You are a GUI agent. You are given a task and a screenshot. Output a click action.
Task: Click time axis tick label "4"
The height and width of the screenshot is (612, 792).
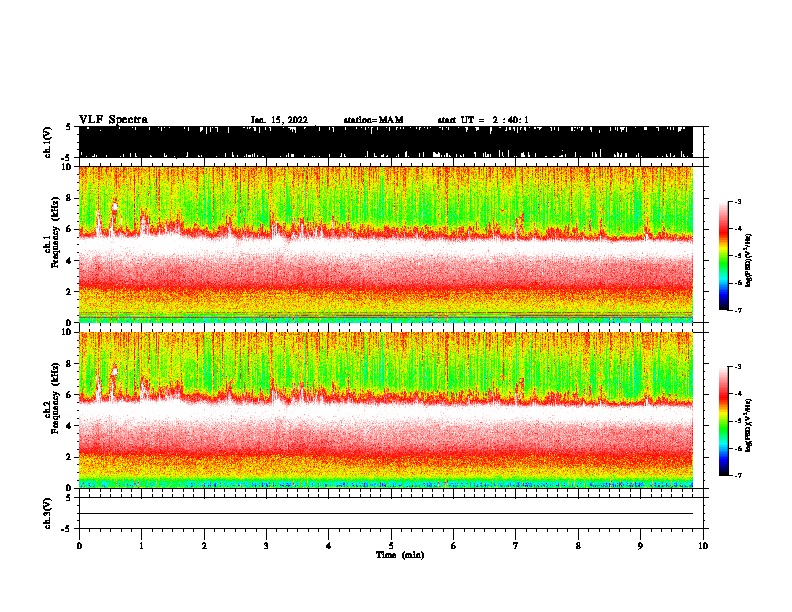tap(329, 546)
